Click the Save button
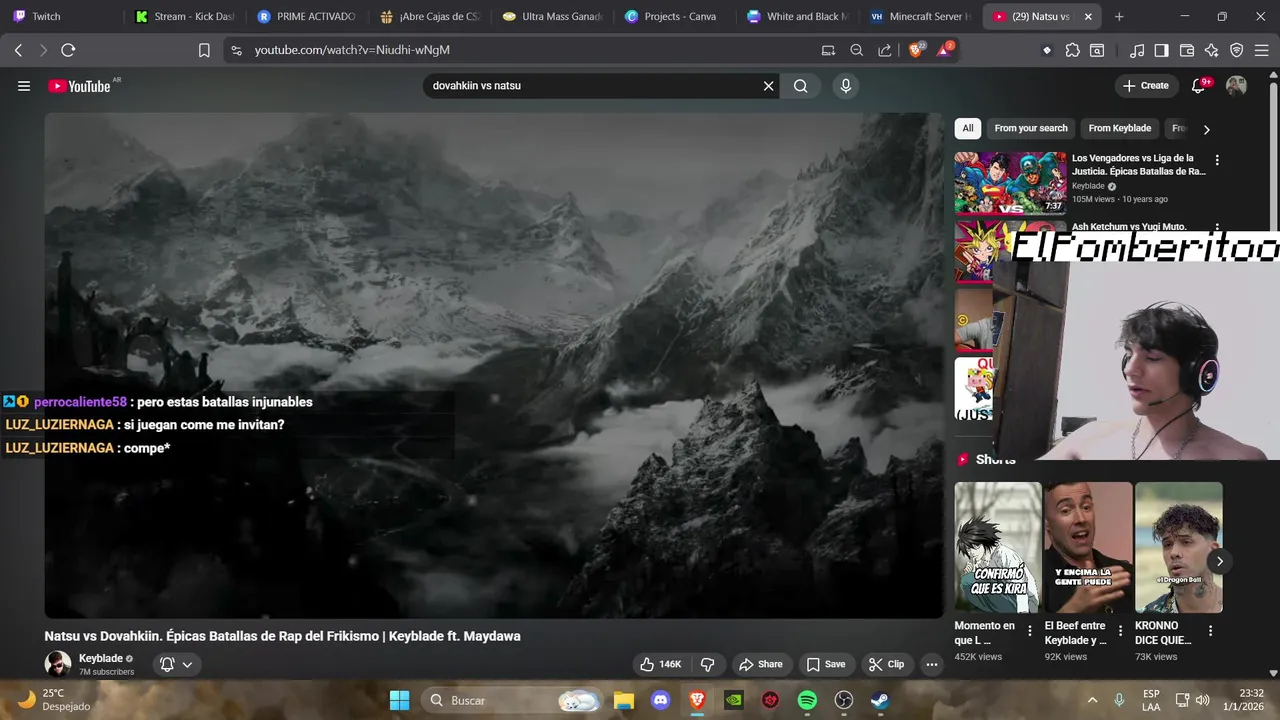 (826, 664)
